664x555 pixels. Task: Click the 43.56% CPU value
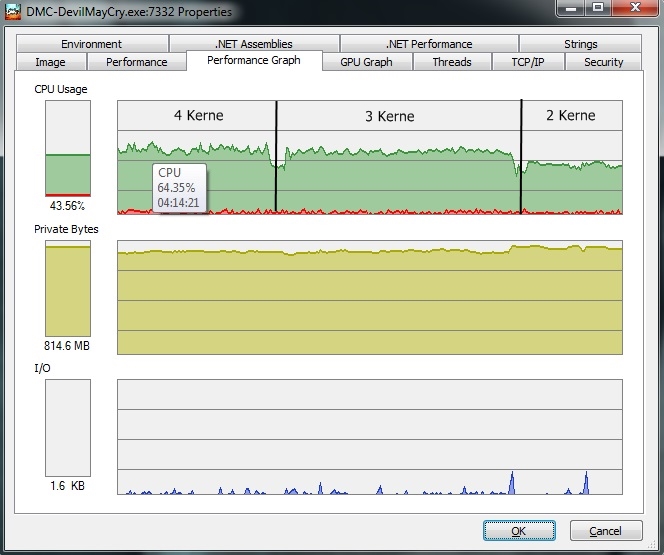pyautogui.click(x=67, y=206)
